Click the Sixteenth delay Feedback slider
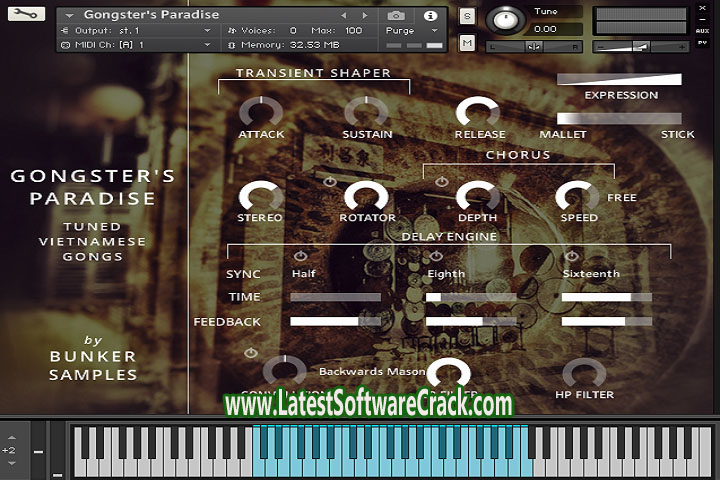Image resolution: width=720 pixels, height=480 pixels. pos(607,322)
